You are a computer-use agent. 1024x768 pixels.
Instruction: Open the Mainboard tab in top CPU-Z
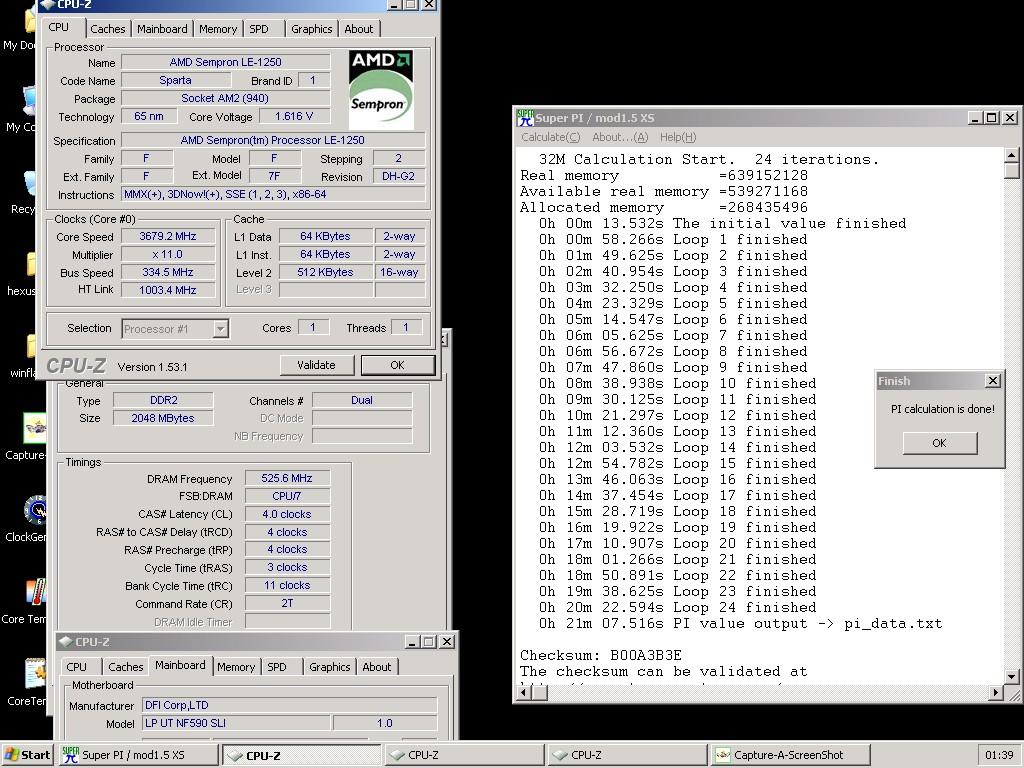[x=162, y=29]
